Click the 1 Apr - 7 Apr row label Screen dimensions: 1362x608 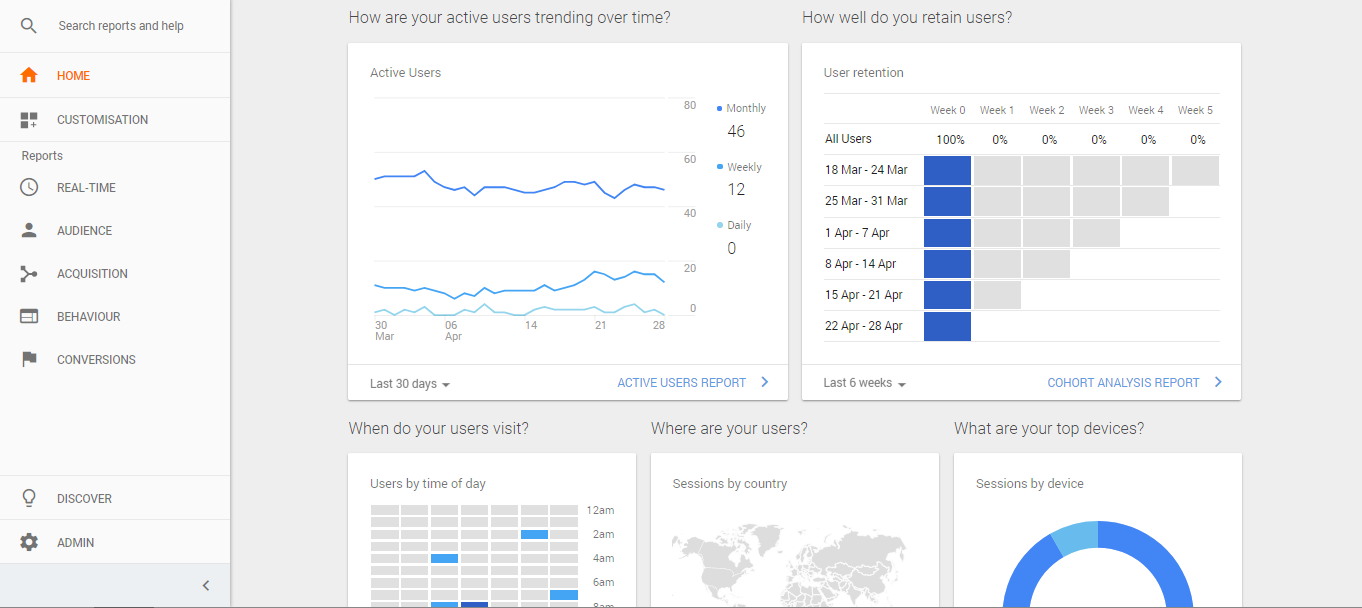(857, 233)
